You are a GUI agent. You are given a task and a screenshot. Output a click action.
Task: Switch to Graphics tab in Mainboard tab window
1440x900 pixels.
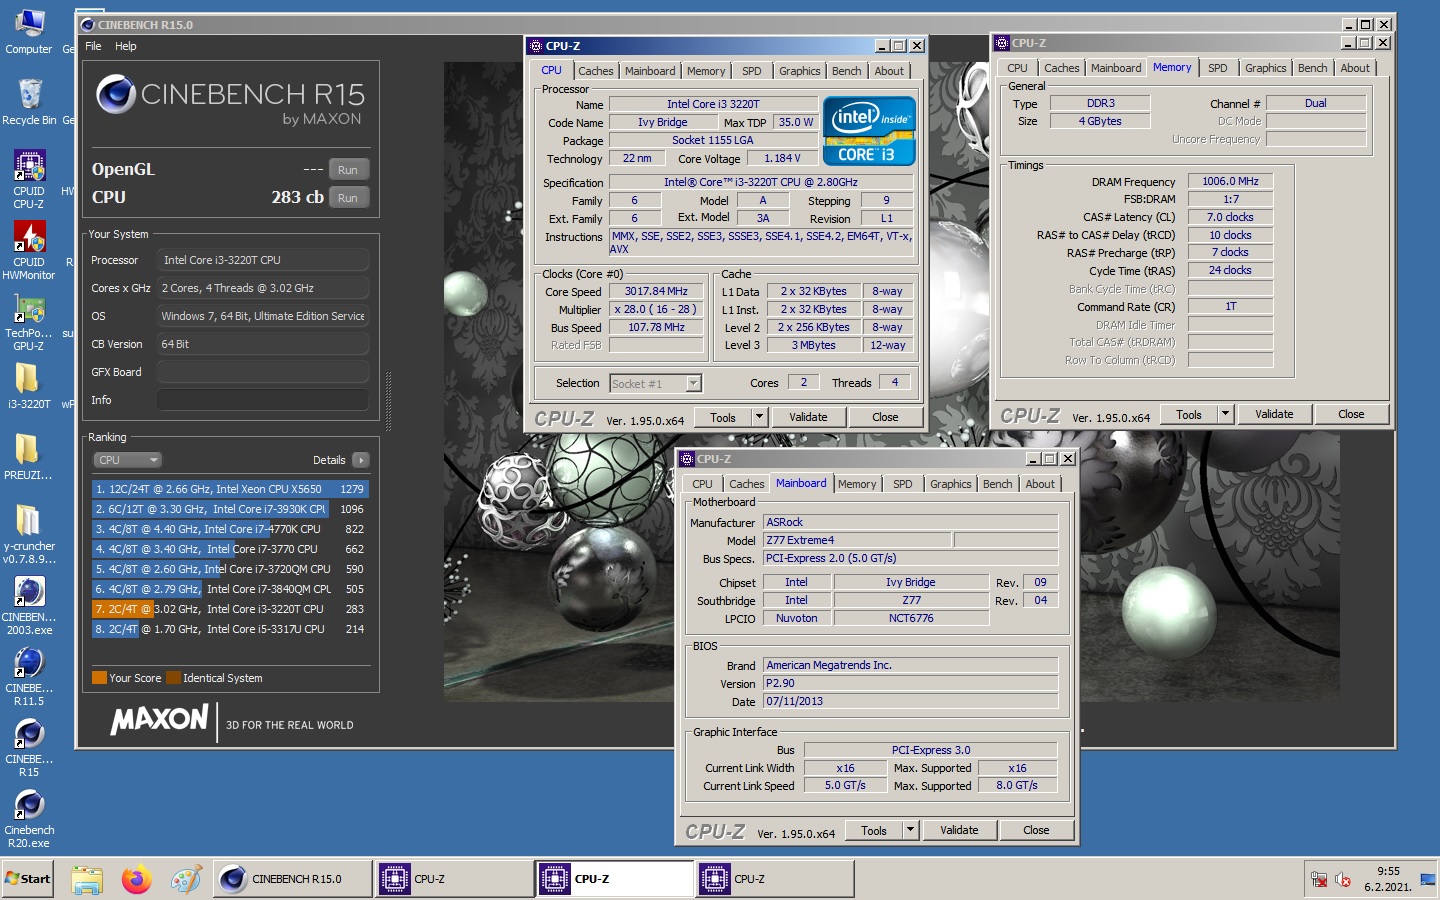(x=950, y=484)
